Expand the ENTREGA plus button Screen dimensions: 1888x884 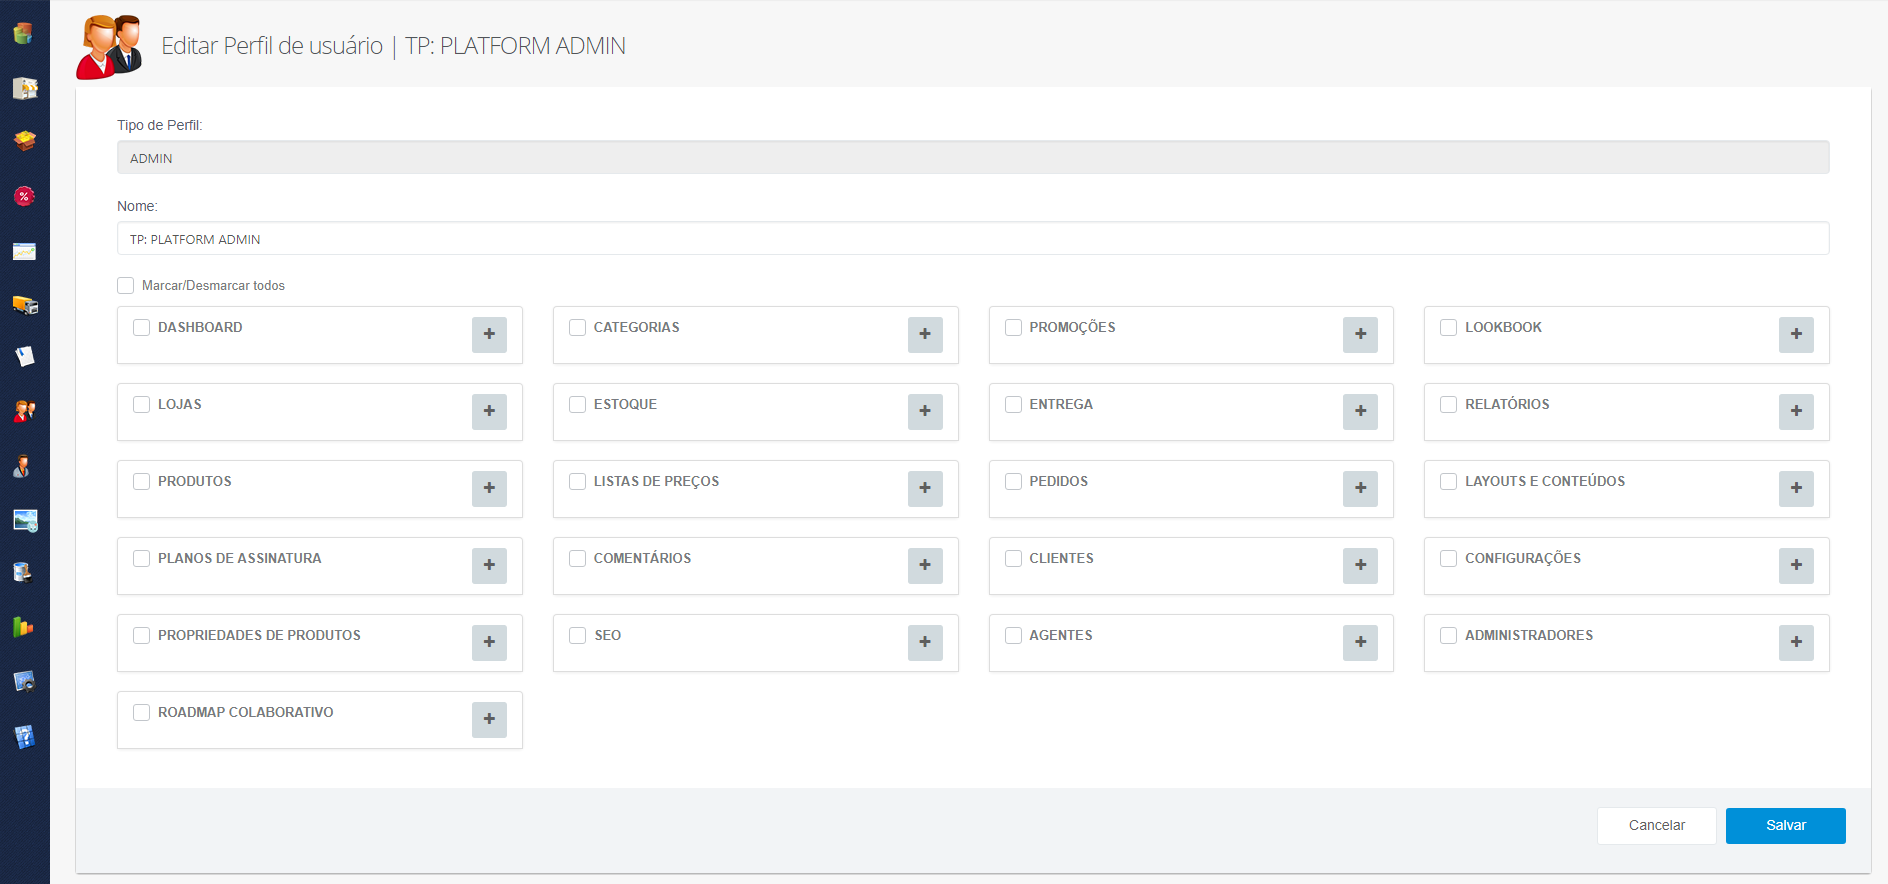tap(1360, 412)
